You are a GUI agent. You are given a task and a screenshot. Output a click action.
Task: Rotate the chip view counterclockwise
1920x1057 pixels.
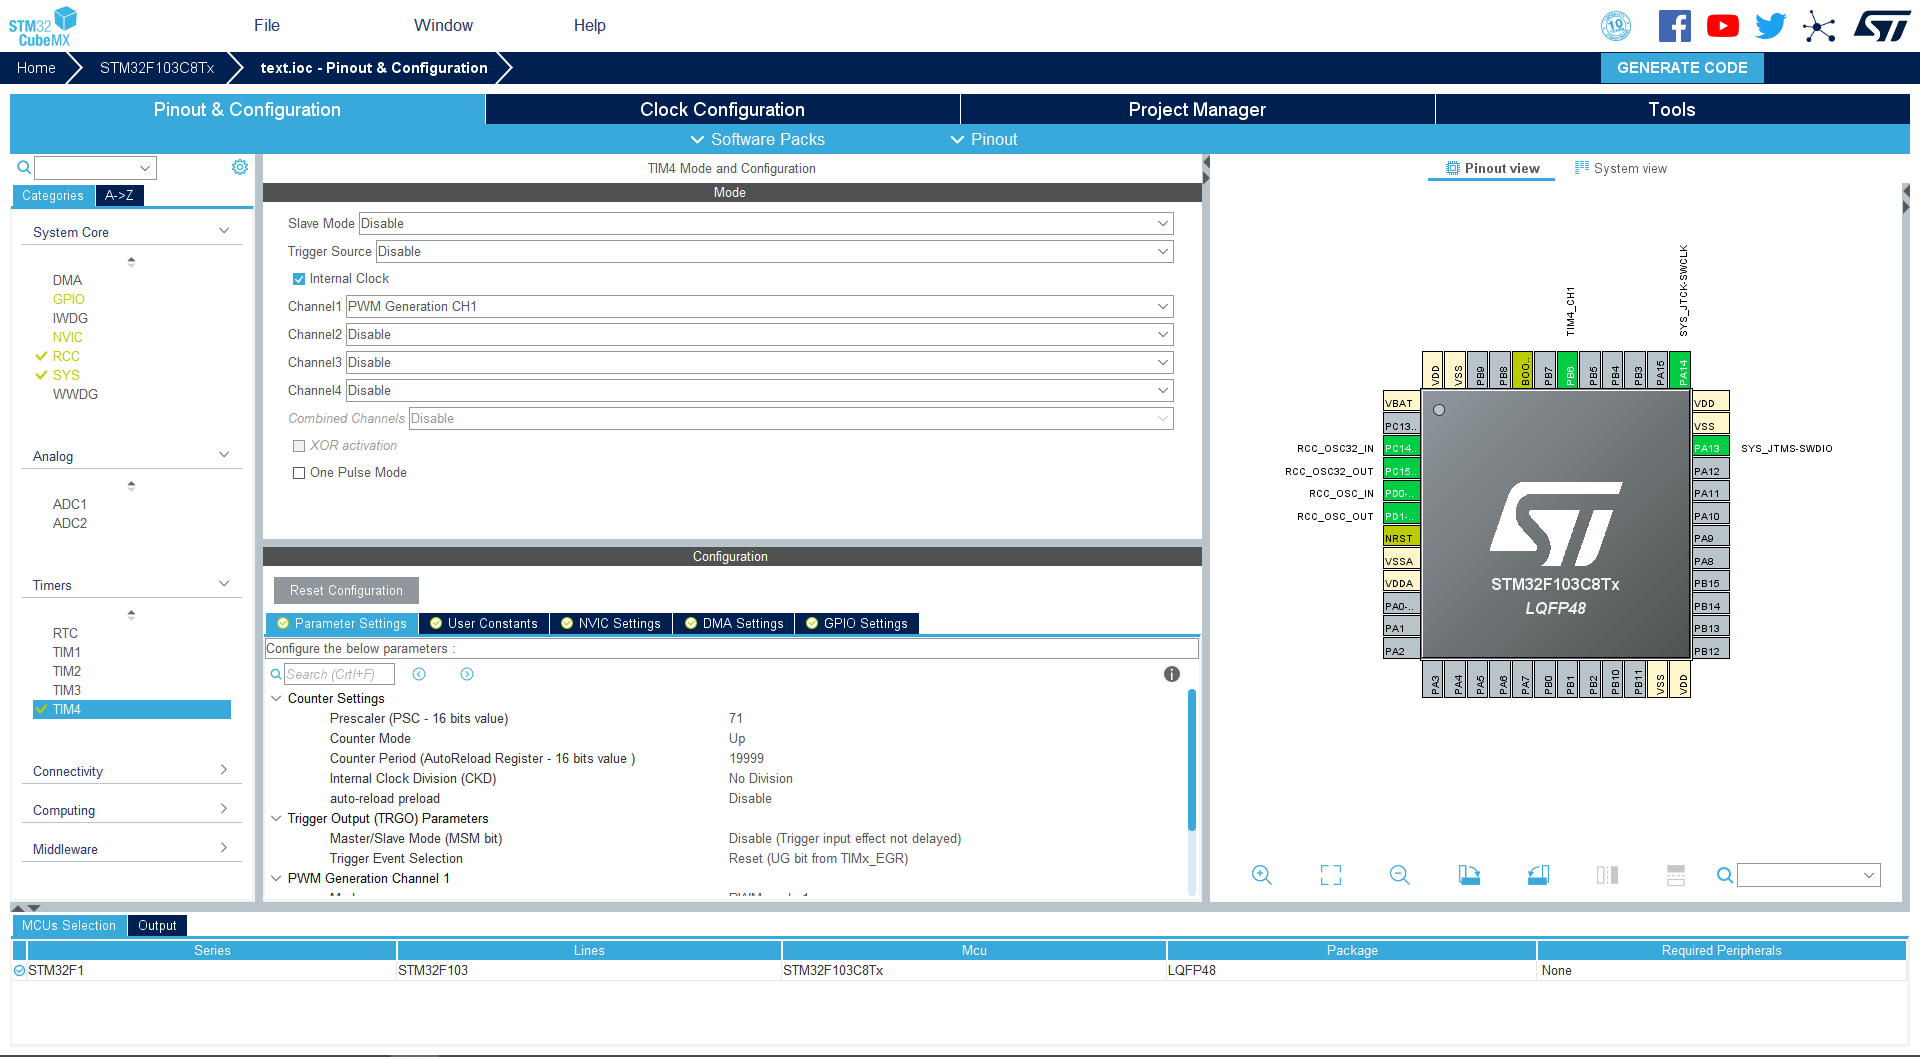tap(1538, 875)
